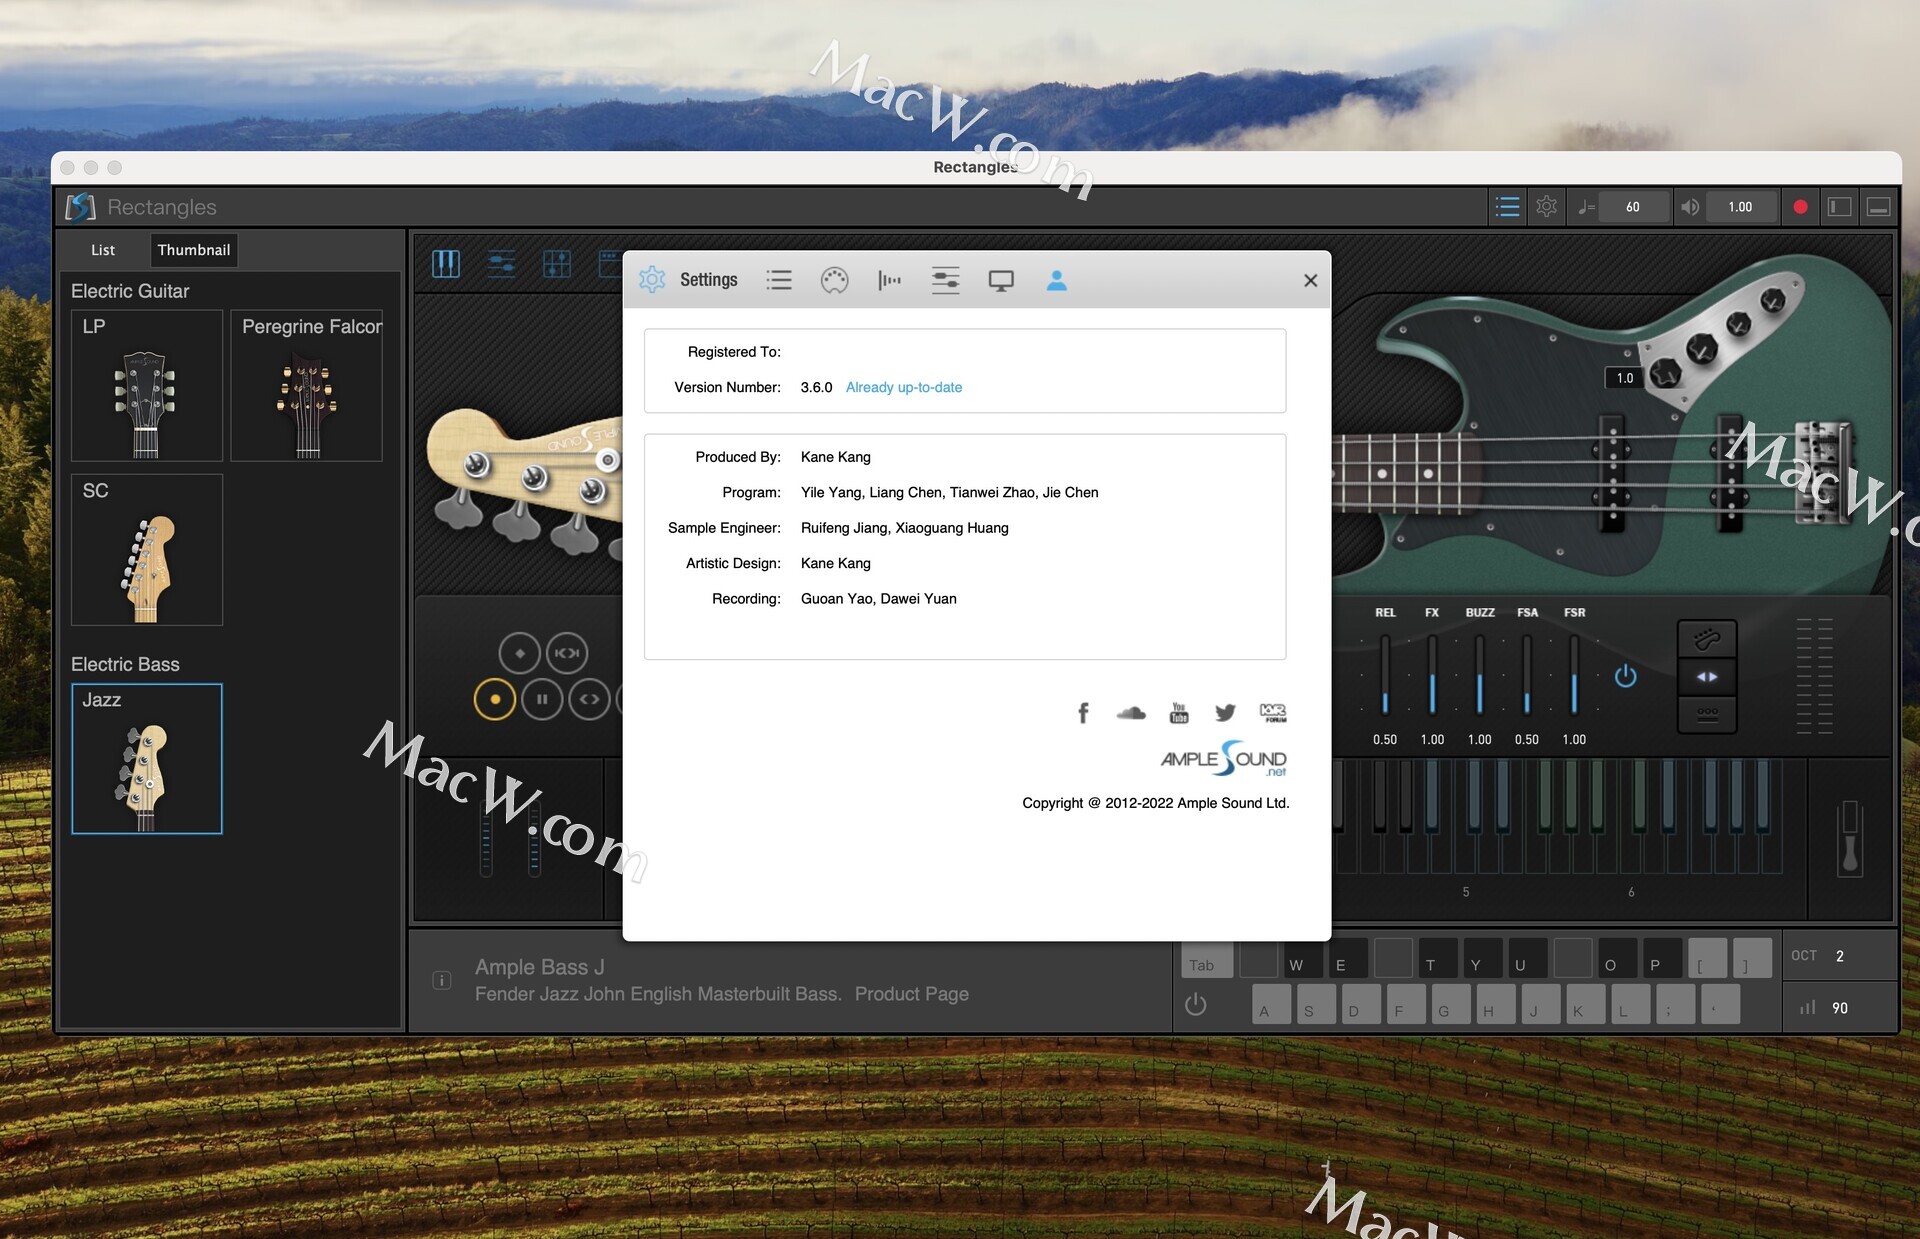Open the Product Page link
The image size is (1920, 1239).
pos(911,994)
